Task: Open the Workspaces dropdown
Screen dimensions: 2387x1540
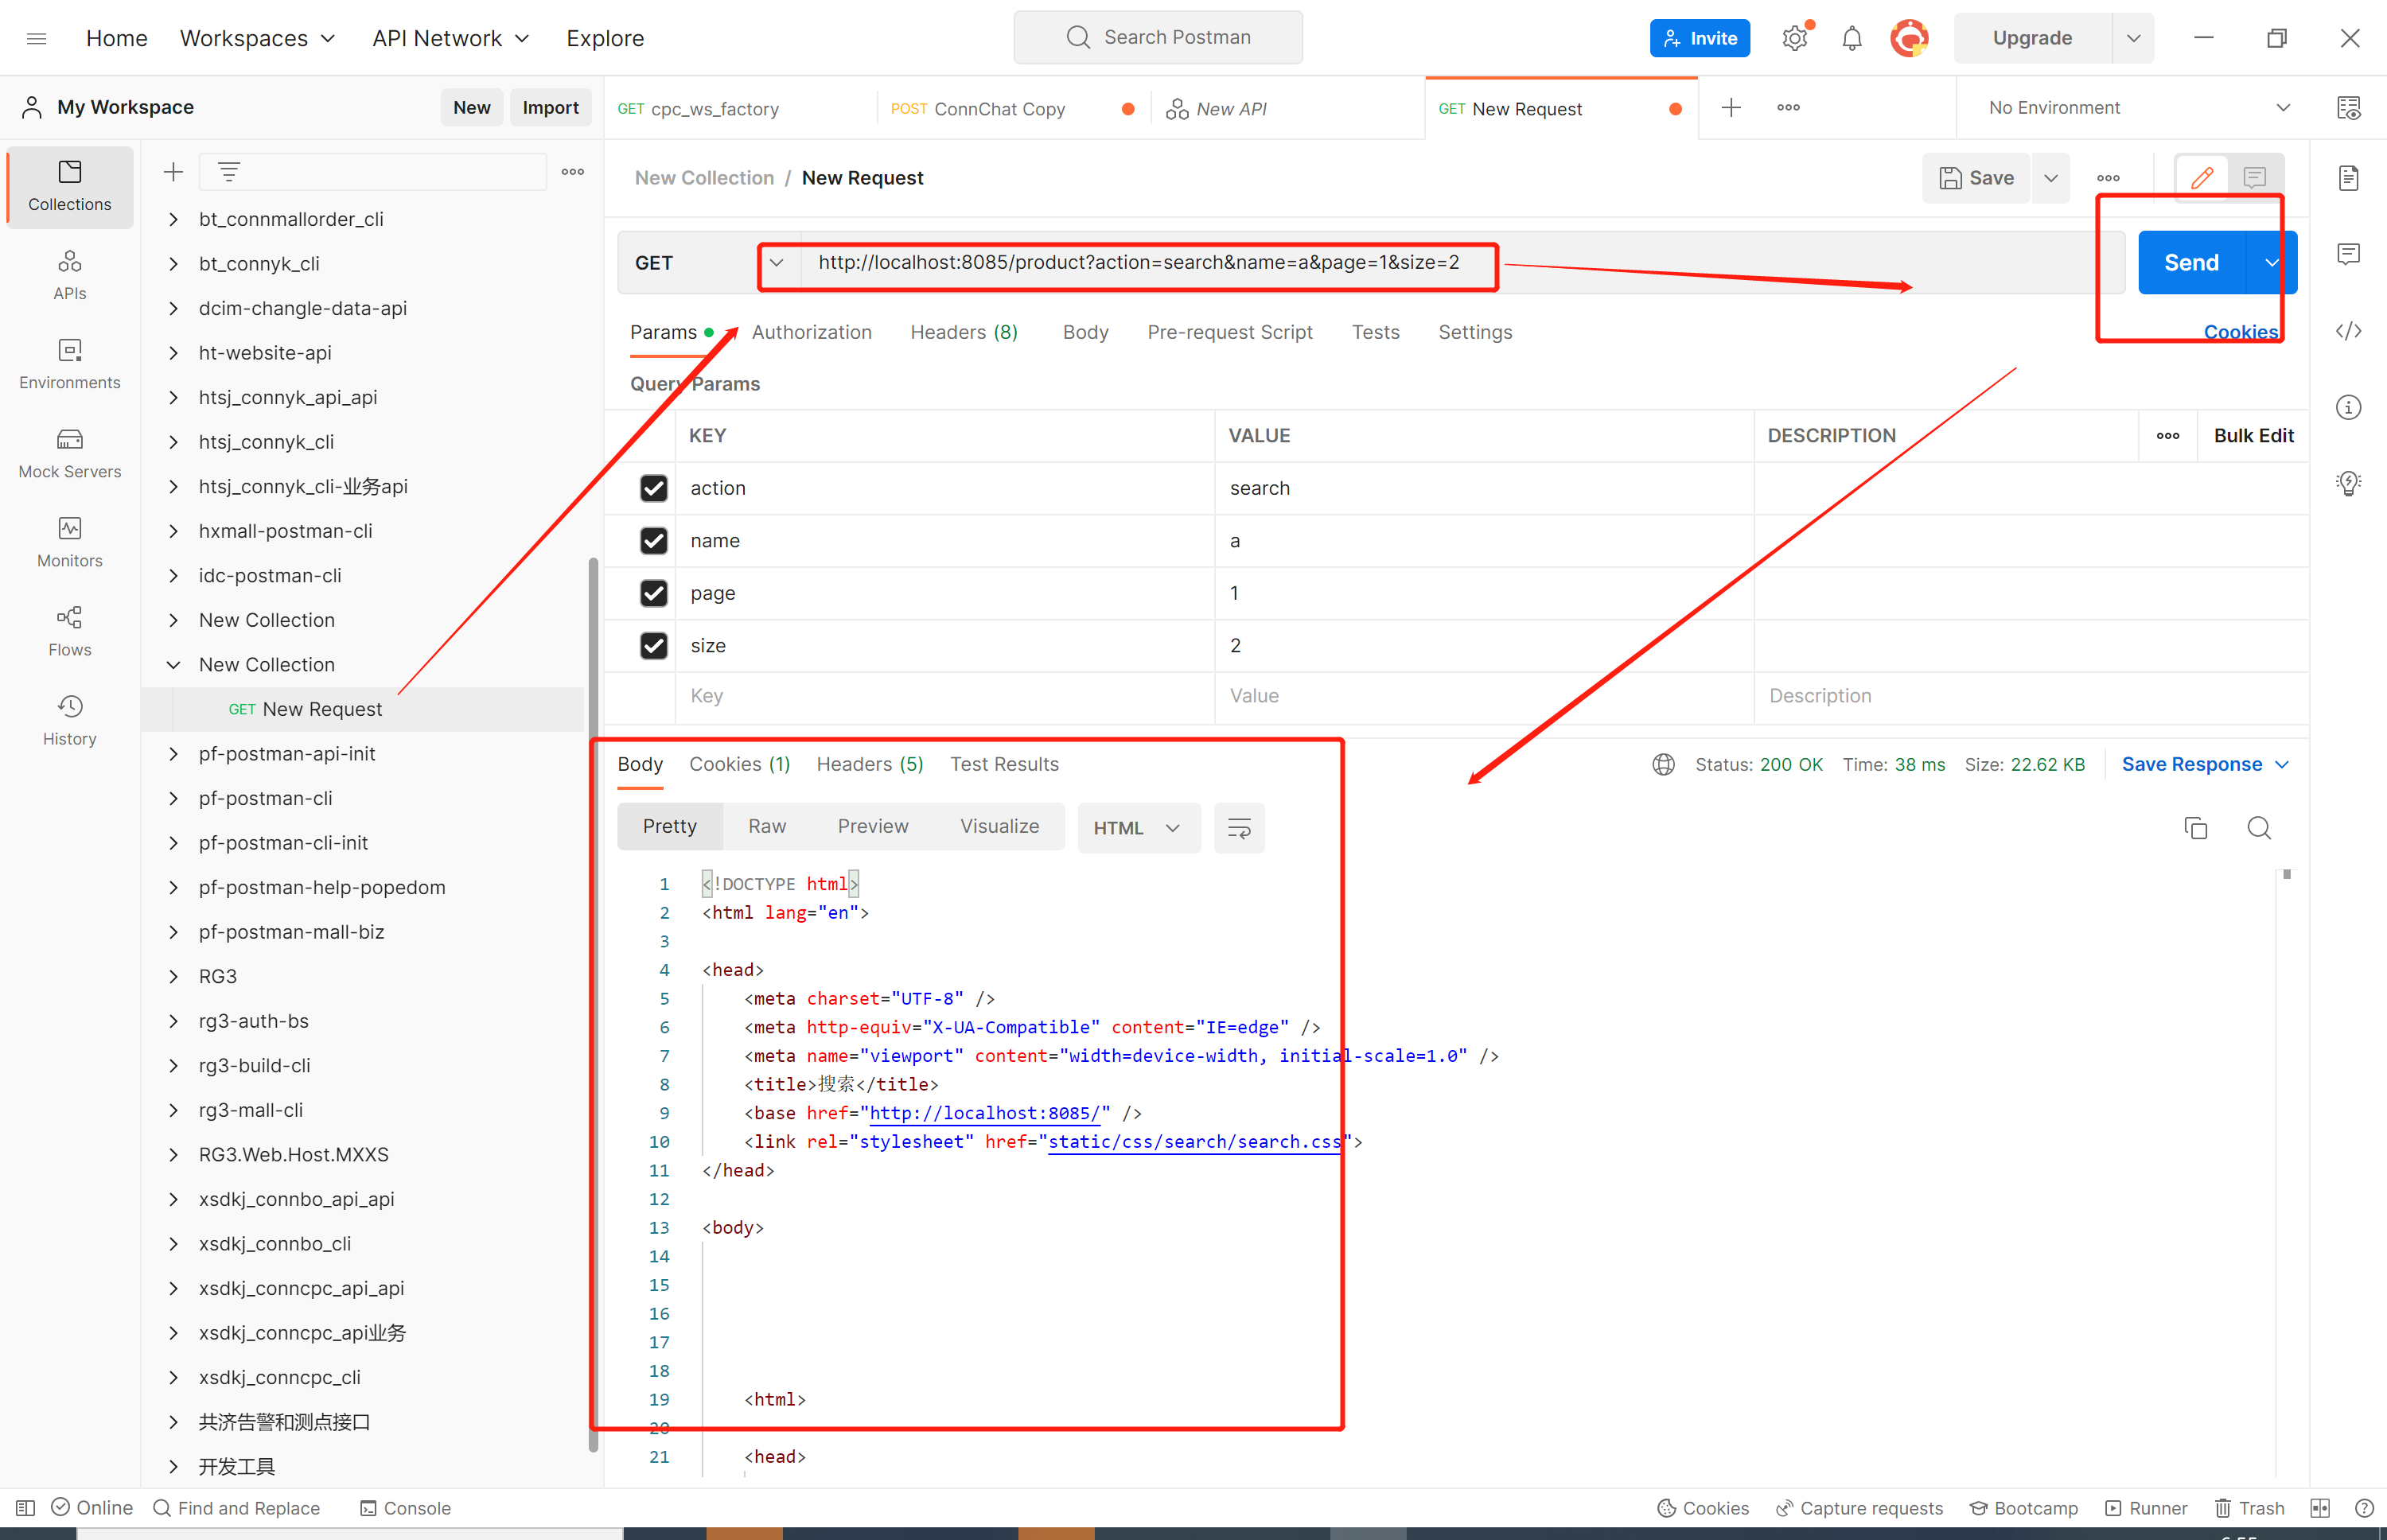Action: (x=257, y=38)
